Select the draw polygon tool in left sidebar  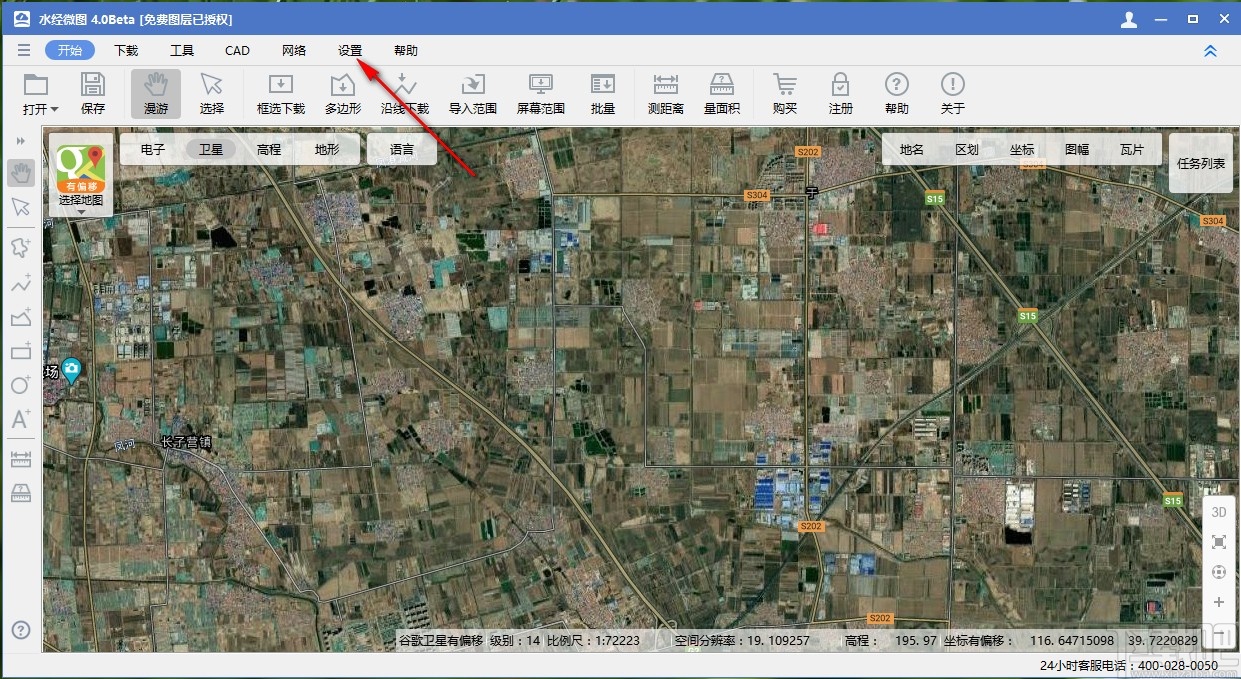tap(21, 317)
